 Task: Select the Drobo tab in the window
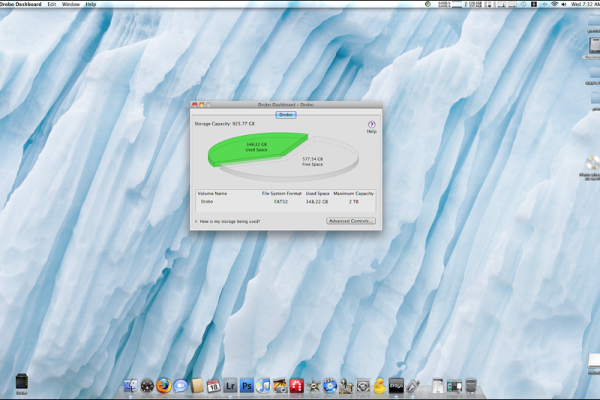point(286,115)
